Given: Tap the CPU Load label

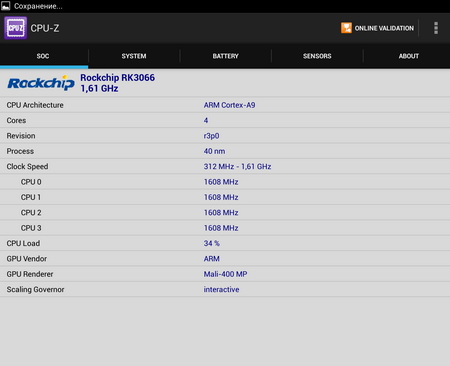Looking at the screenshot, I should click(x=23, y=243).
